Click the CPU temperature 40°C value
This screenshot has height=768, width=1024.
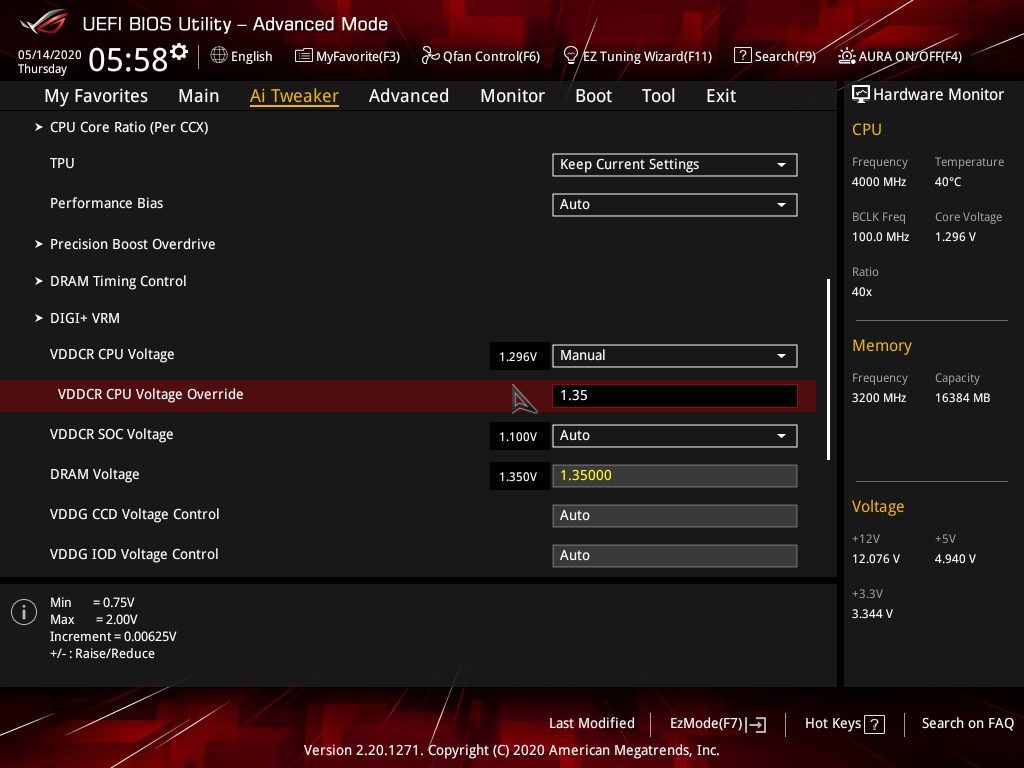[948, 182]
